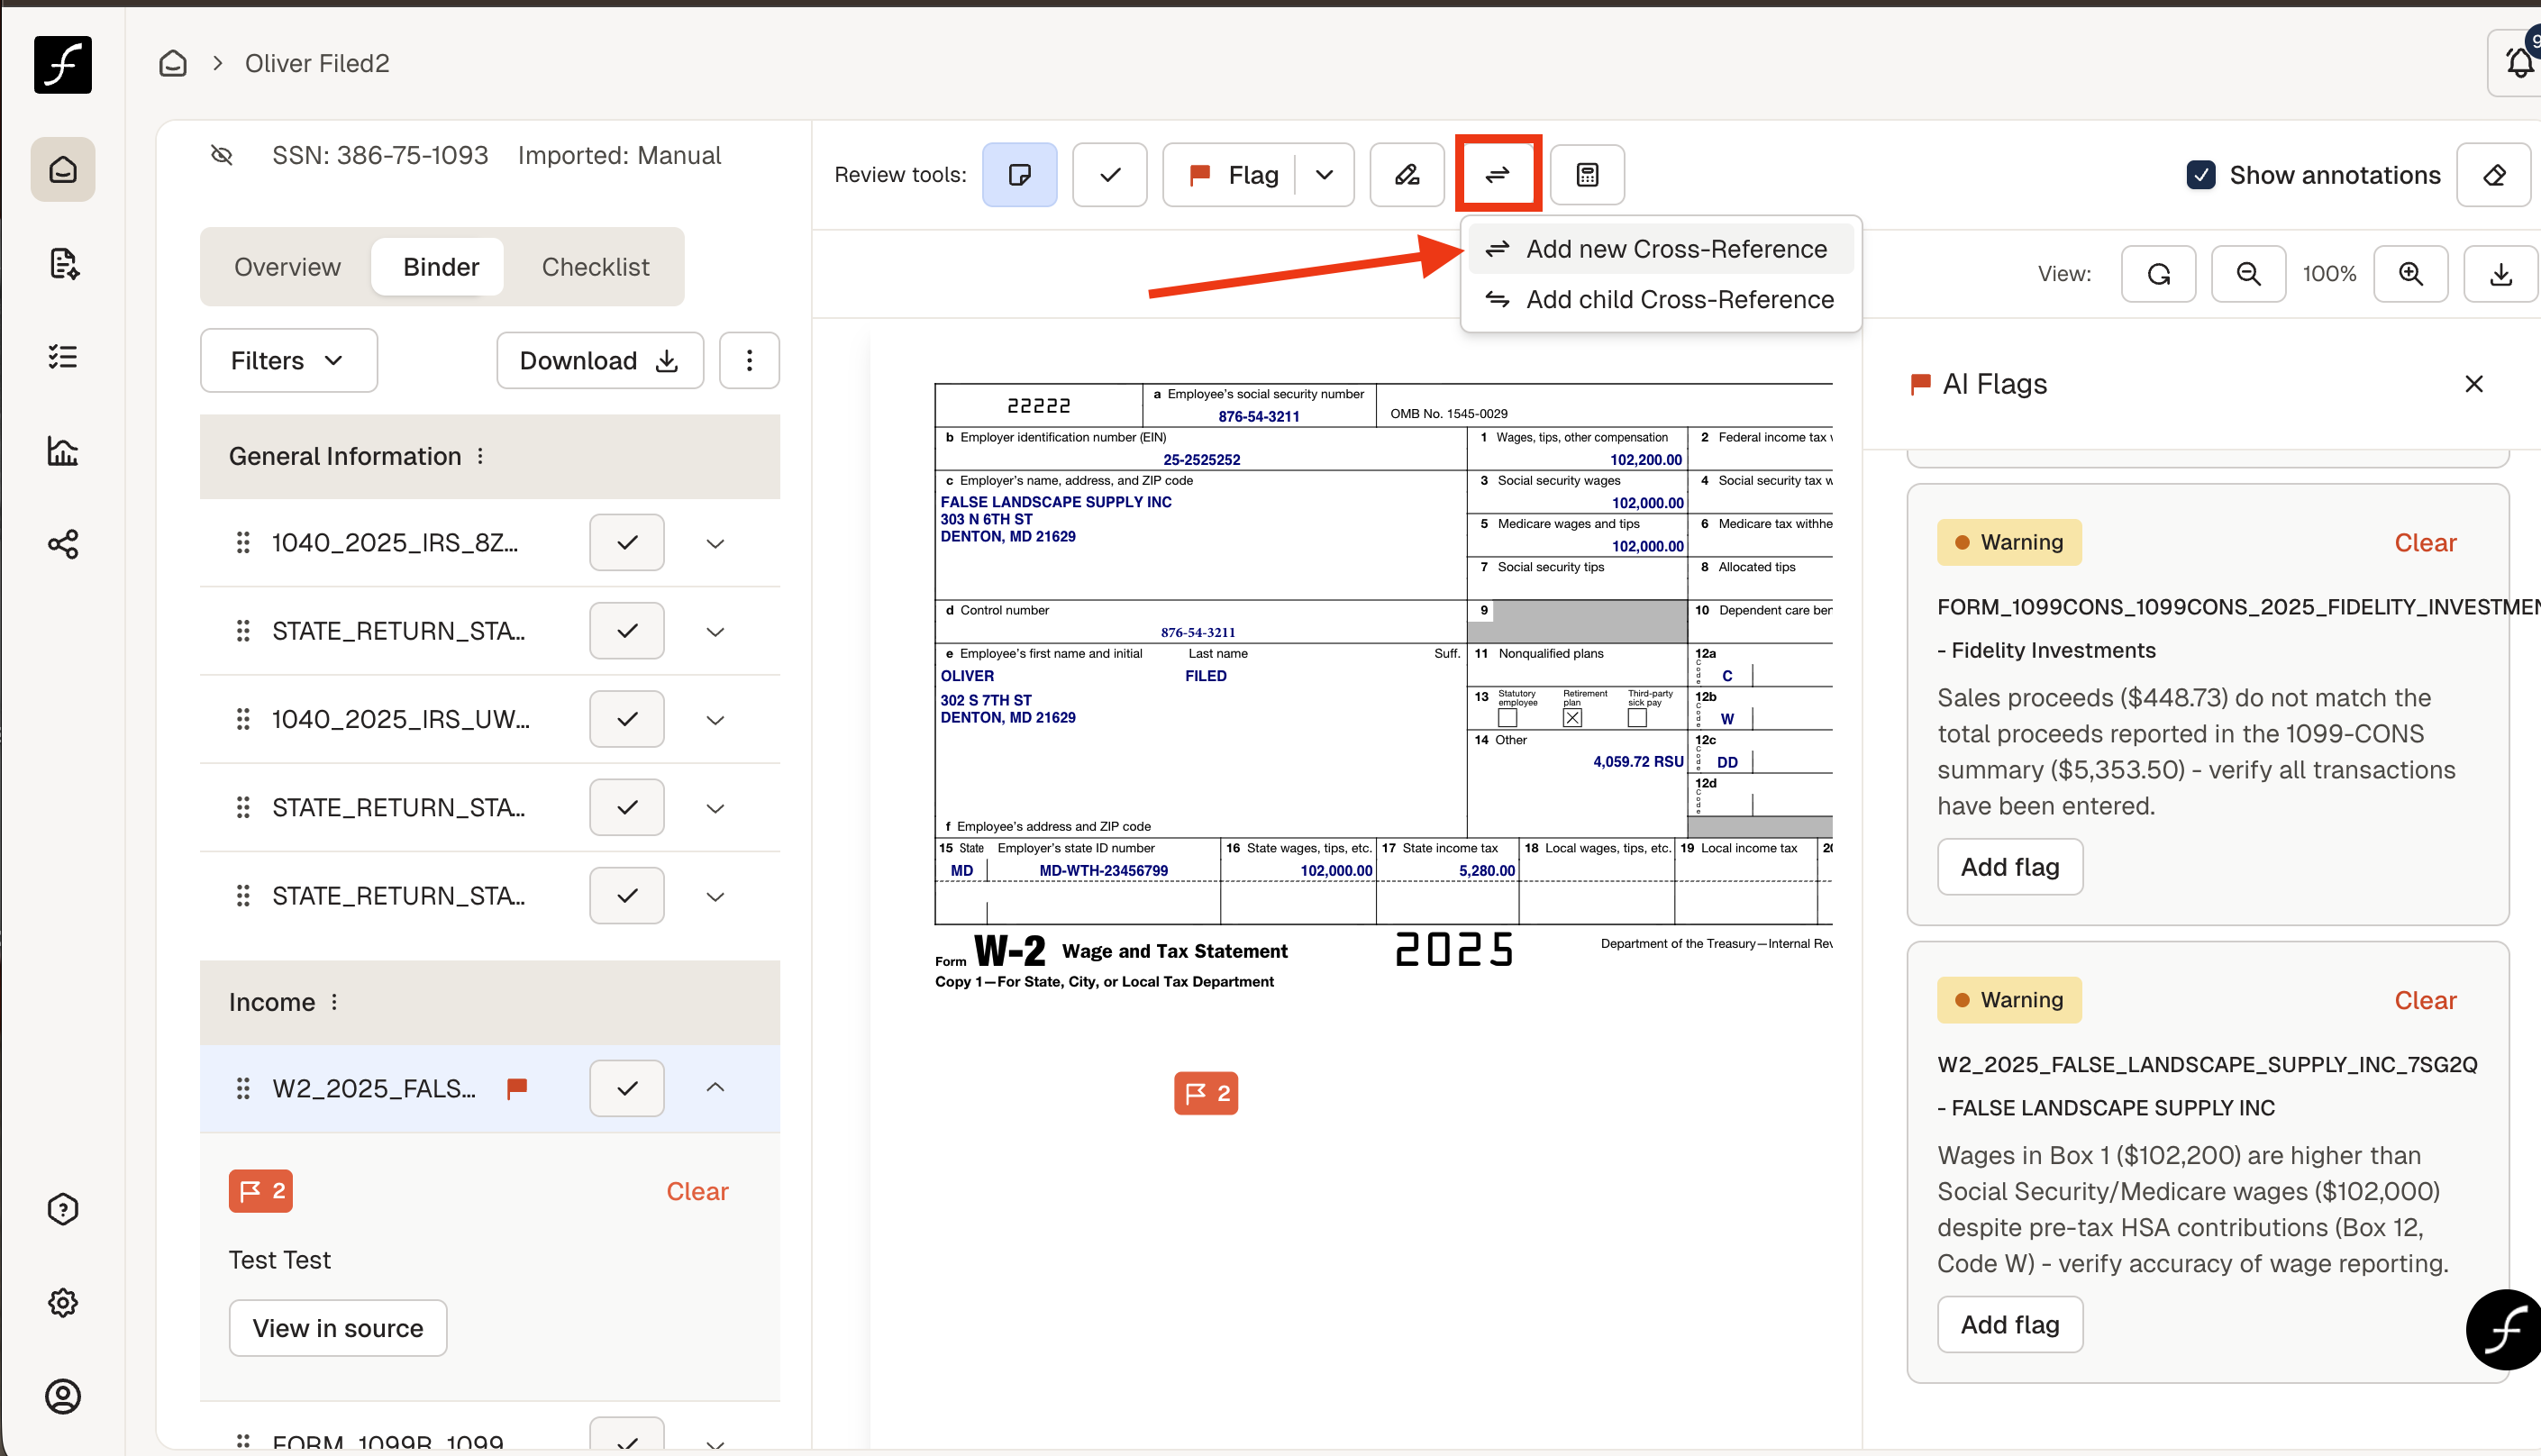Click the breadcrumb home icon
The height and width of the screenshot is (1456, 2541).
[x=173, y=64]
